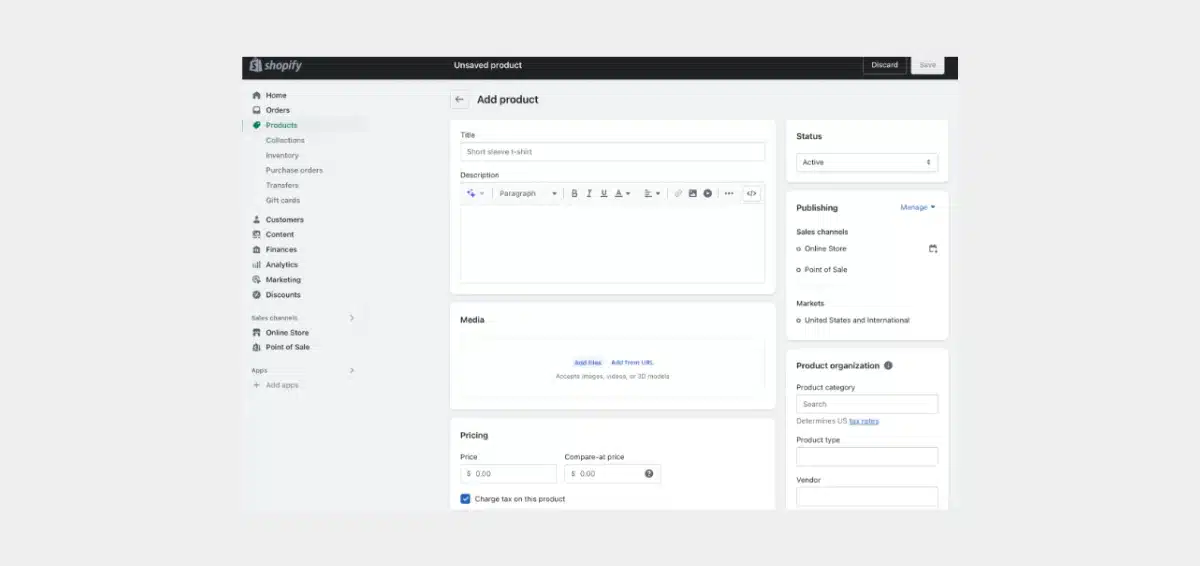The width and height of the screenshot is (1200, 566).
Task: Click the Product category search field
Action: (867, 404)
